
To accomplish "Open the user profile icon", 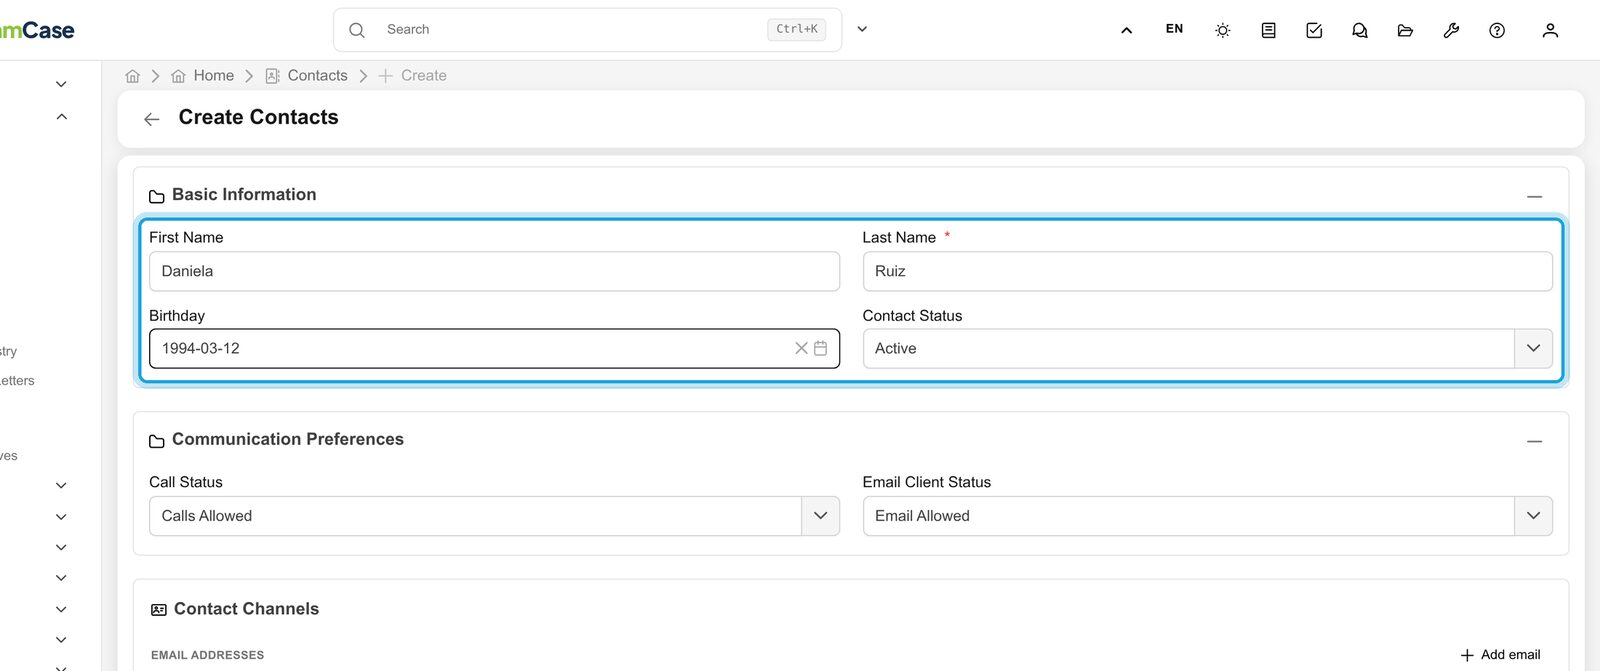I will point(1550,30).
